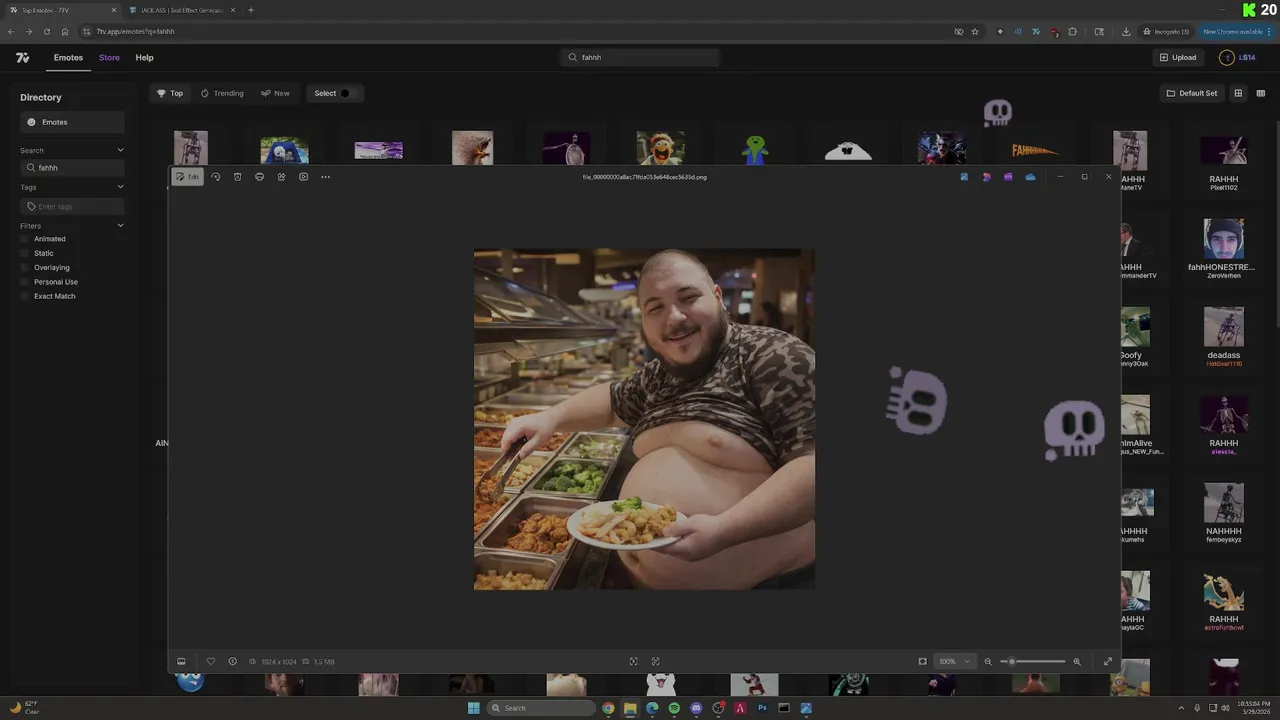Click the actual-size icon in Photos
The width and height of the screenshot is (1280, 720).
pos(655,661)
